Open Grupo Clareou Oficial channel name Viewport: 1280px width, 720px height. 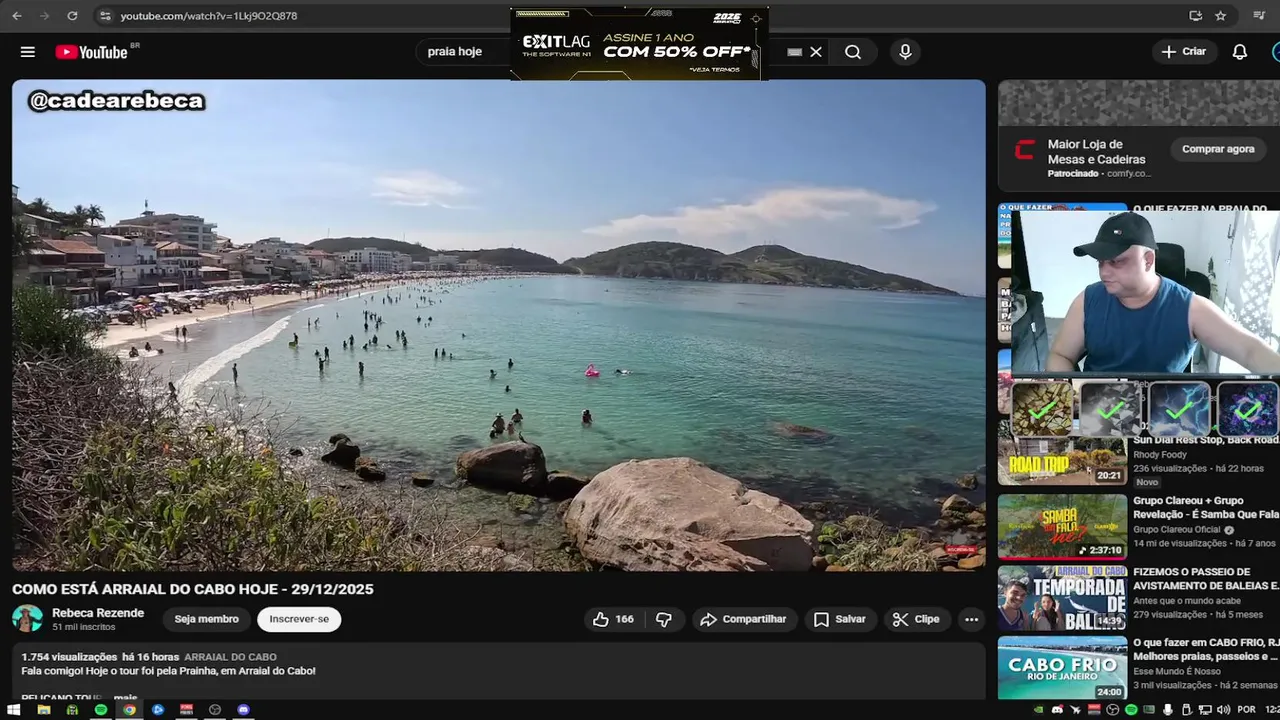point(1177,529)
